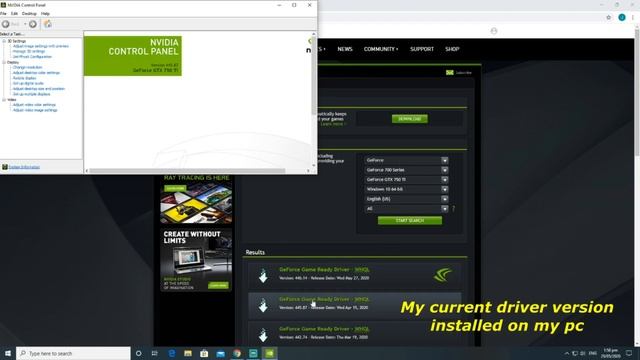Open Cortana from the taskbar

tap(139, 353)
